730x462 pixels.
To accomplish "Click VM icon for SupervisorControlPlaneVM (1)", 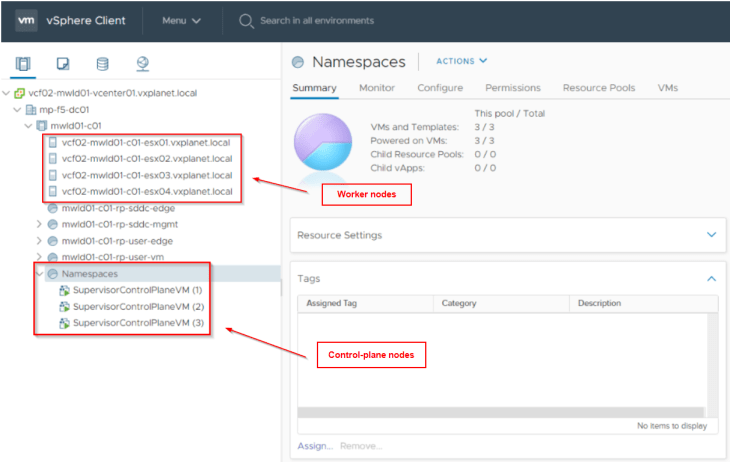I will point(64,290).
